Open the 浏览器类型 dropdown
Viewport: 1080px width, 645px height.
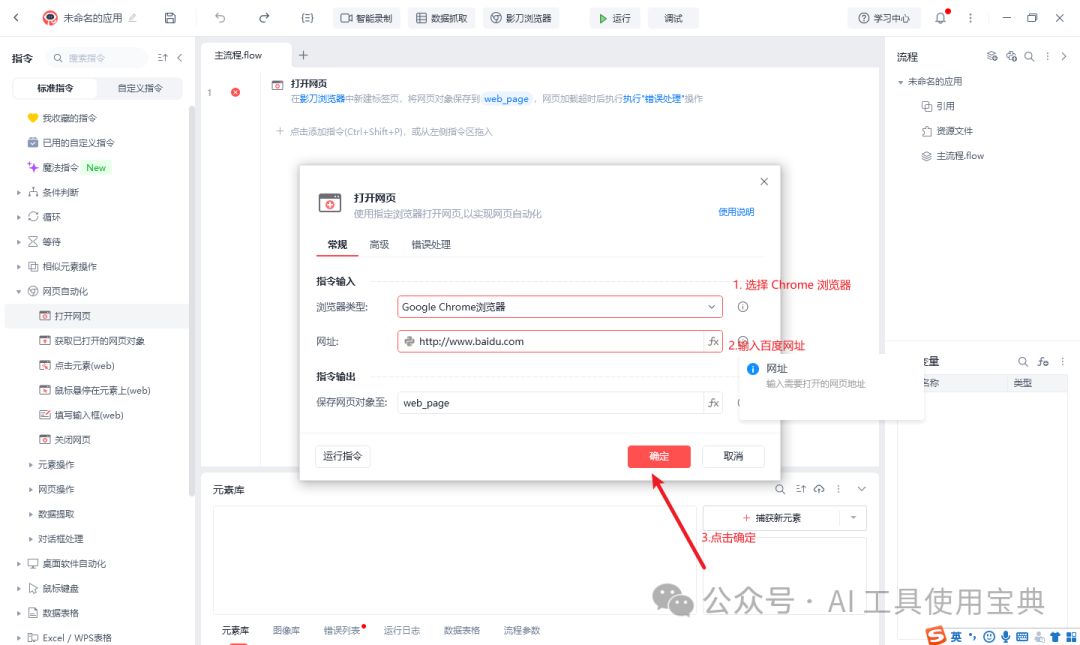click(559, 307)
